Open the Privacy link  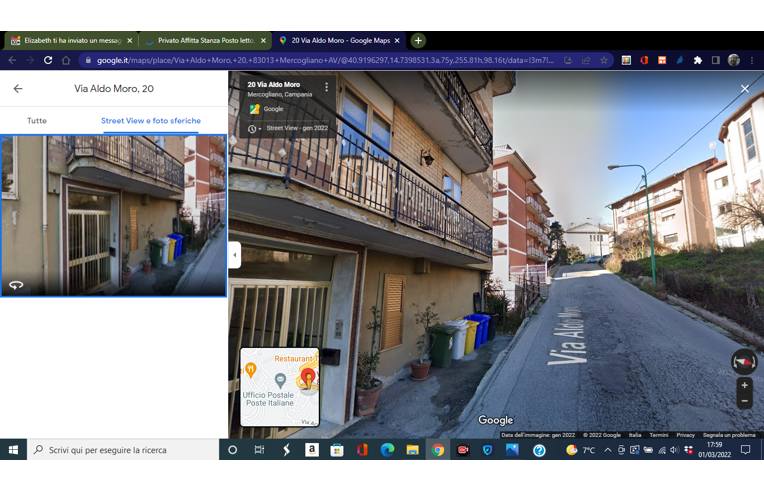click(685, 435)
